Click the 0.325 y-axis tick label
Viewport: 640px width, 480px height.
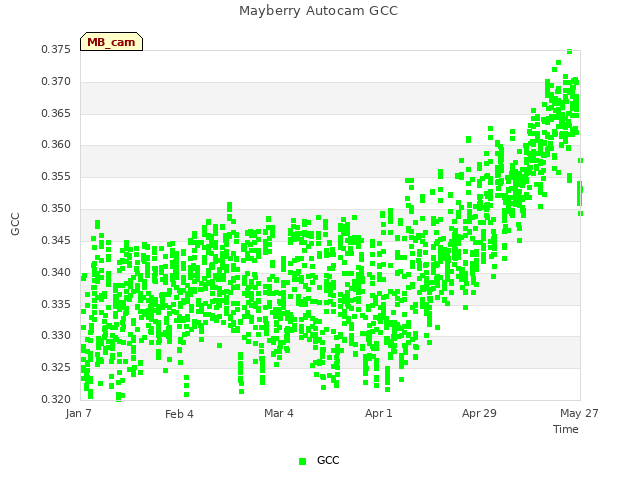56,367
